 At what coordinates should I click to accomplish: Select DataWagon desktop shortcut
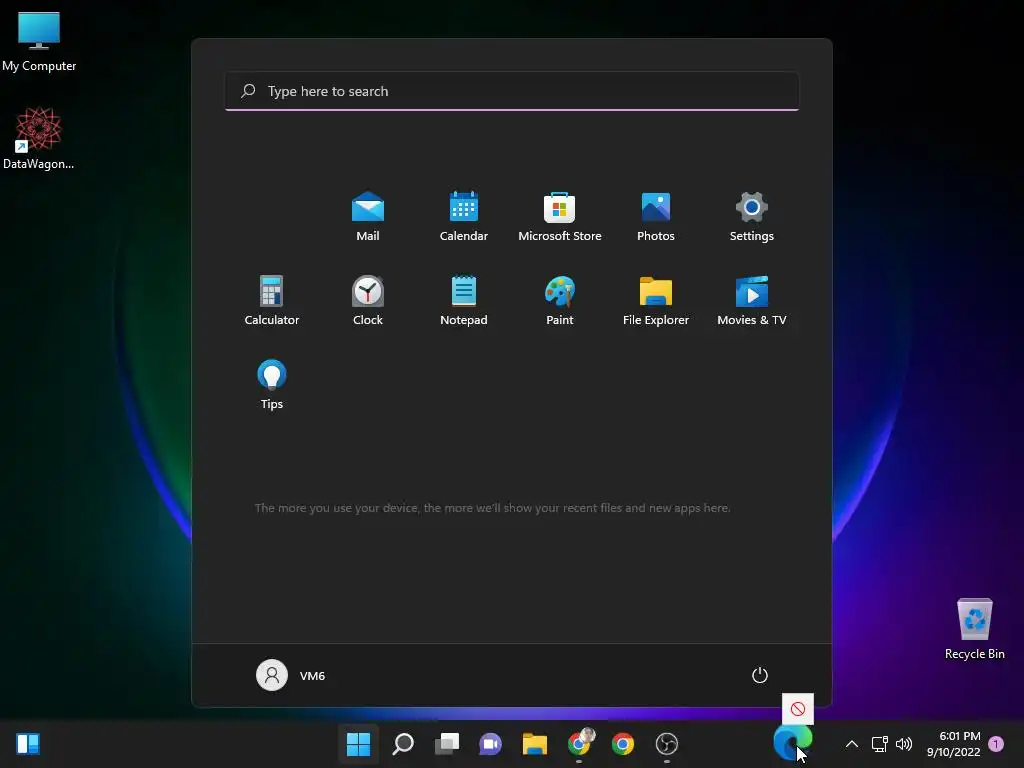click(39, 138)
